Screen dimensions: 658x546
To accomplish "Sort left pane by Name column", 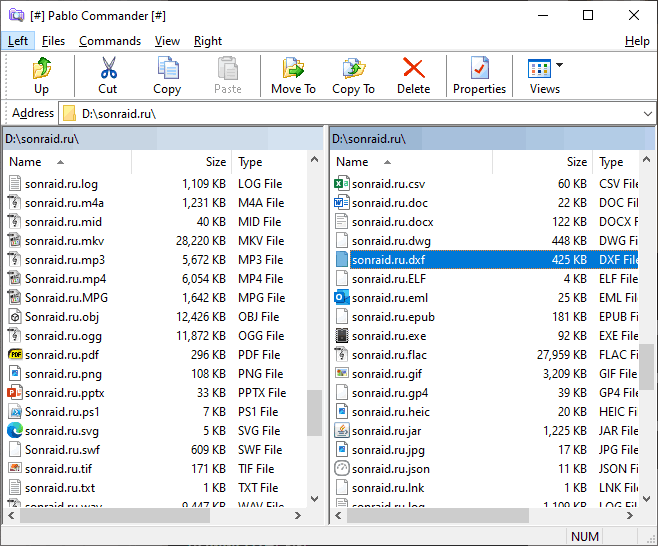I will (68, 162).
